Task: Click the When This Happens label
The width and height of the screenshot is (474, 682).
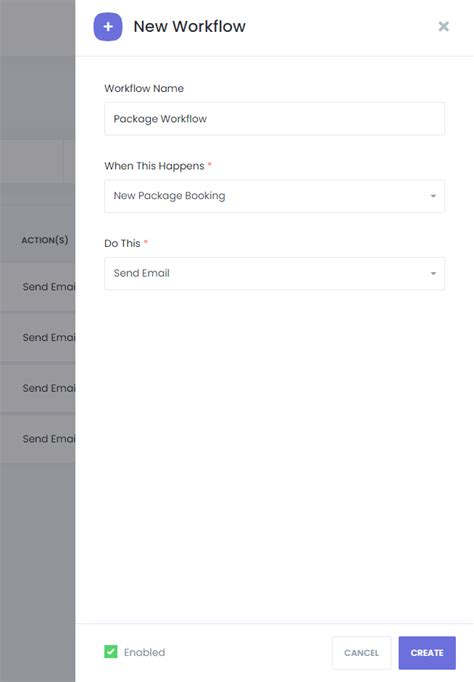Action: 154,166
